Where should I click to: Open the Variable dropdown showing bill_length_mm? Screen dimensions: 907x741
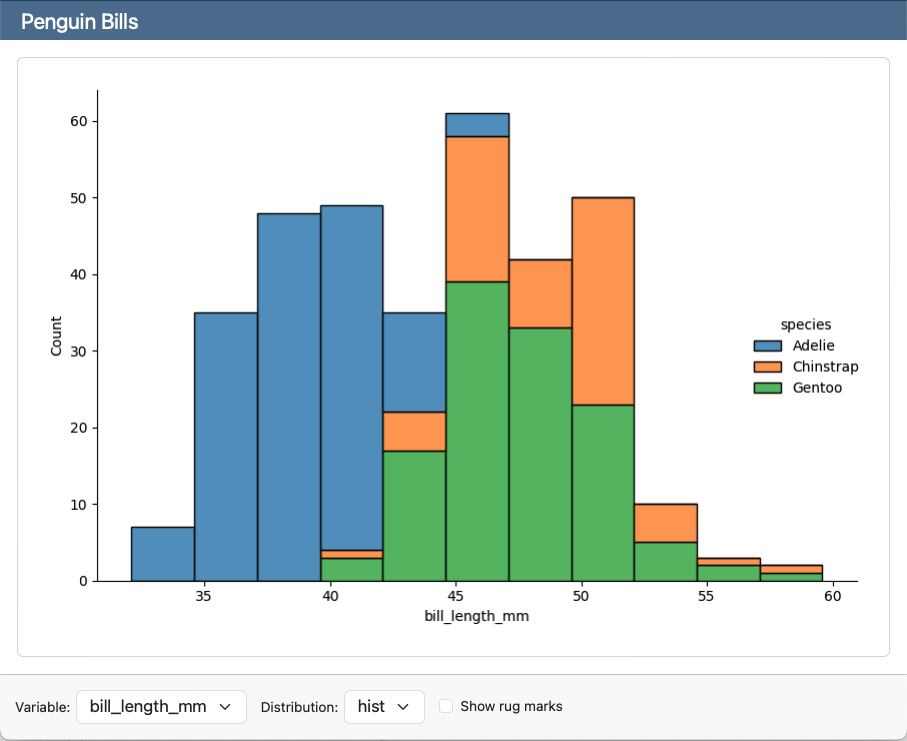pos(160,706)
